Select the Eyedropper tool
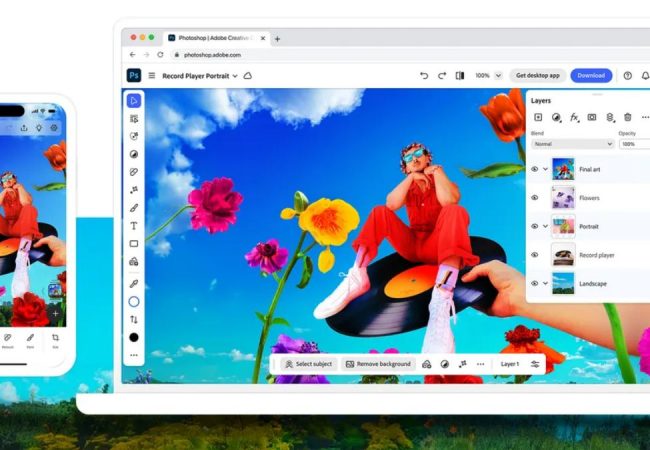Image resolution: width=650 pixels, height=450 pixels. (133, 284)
